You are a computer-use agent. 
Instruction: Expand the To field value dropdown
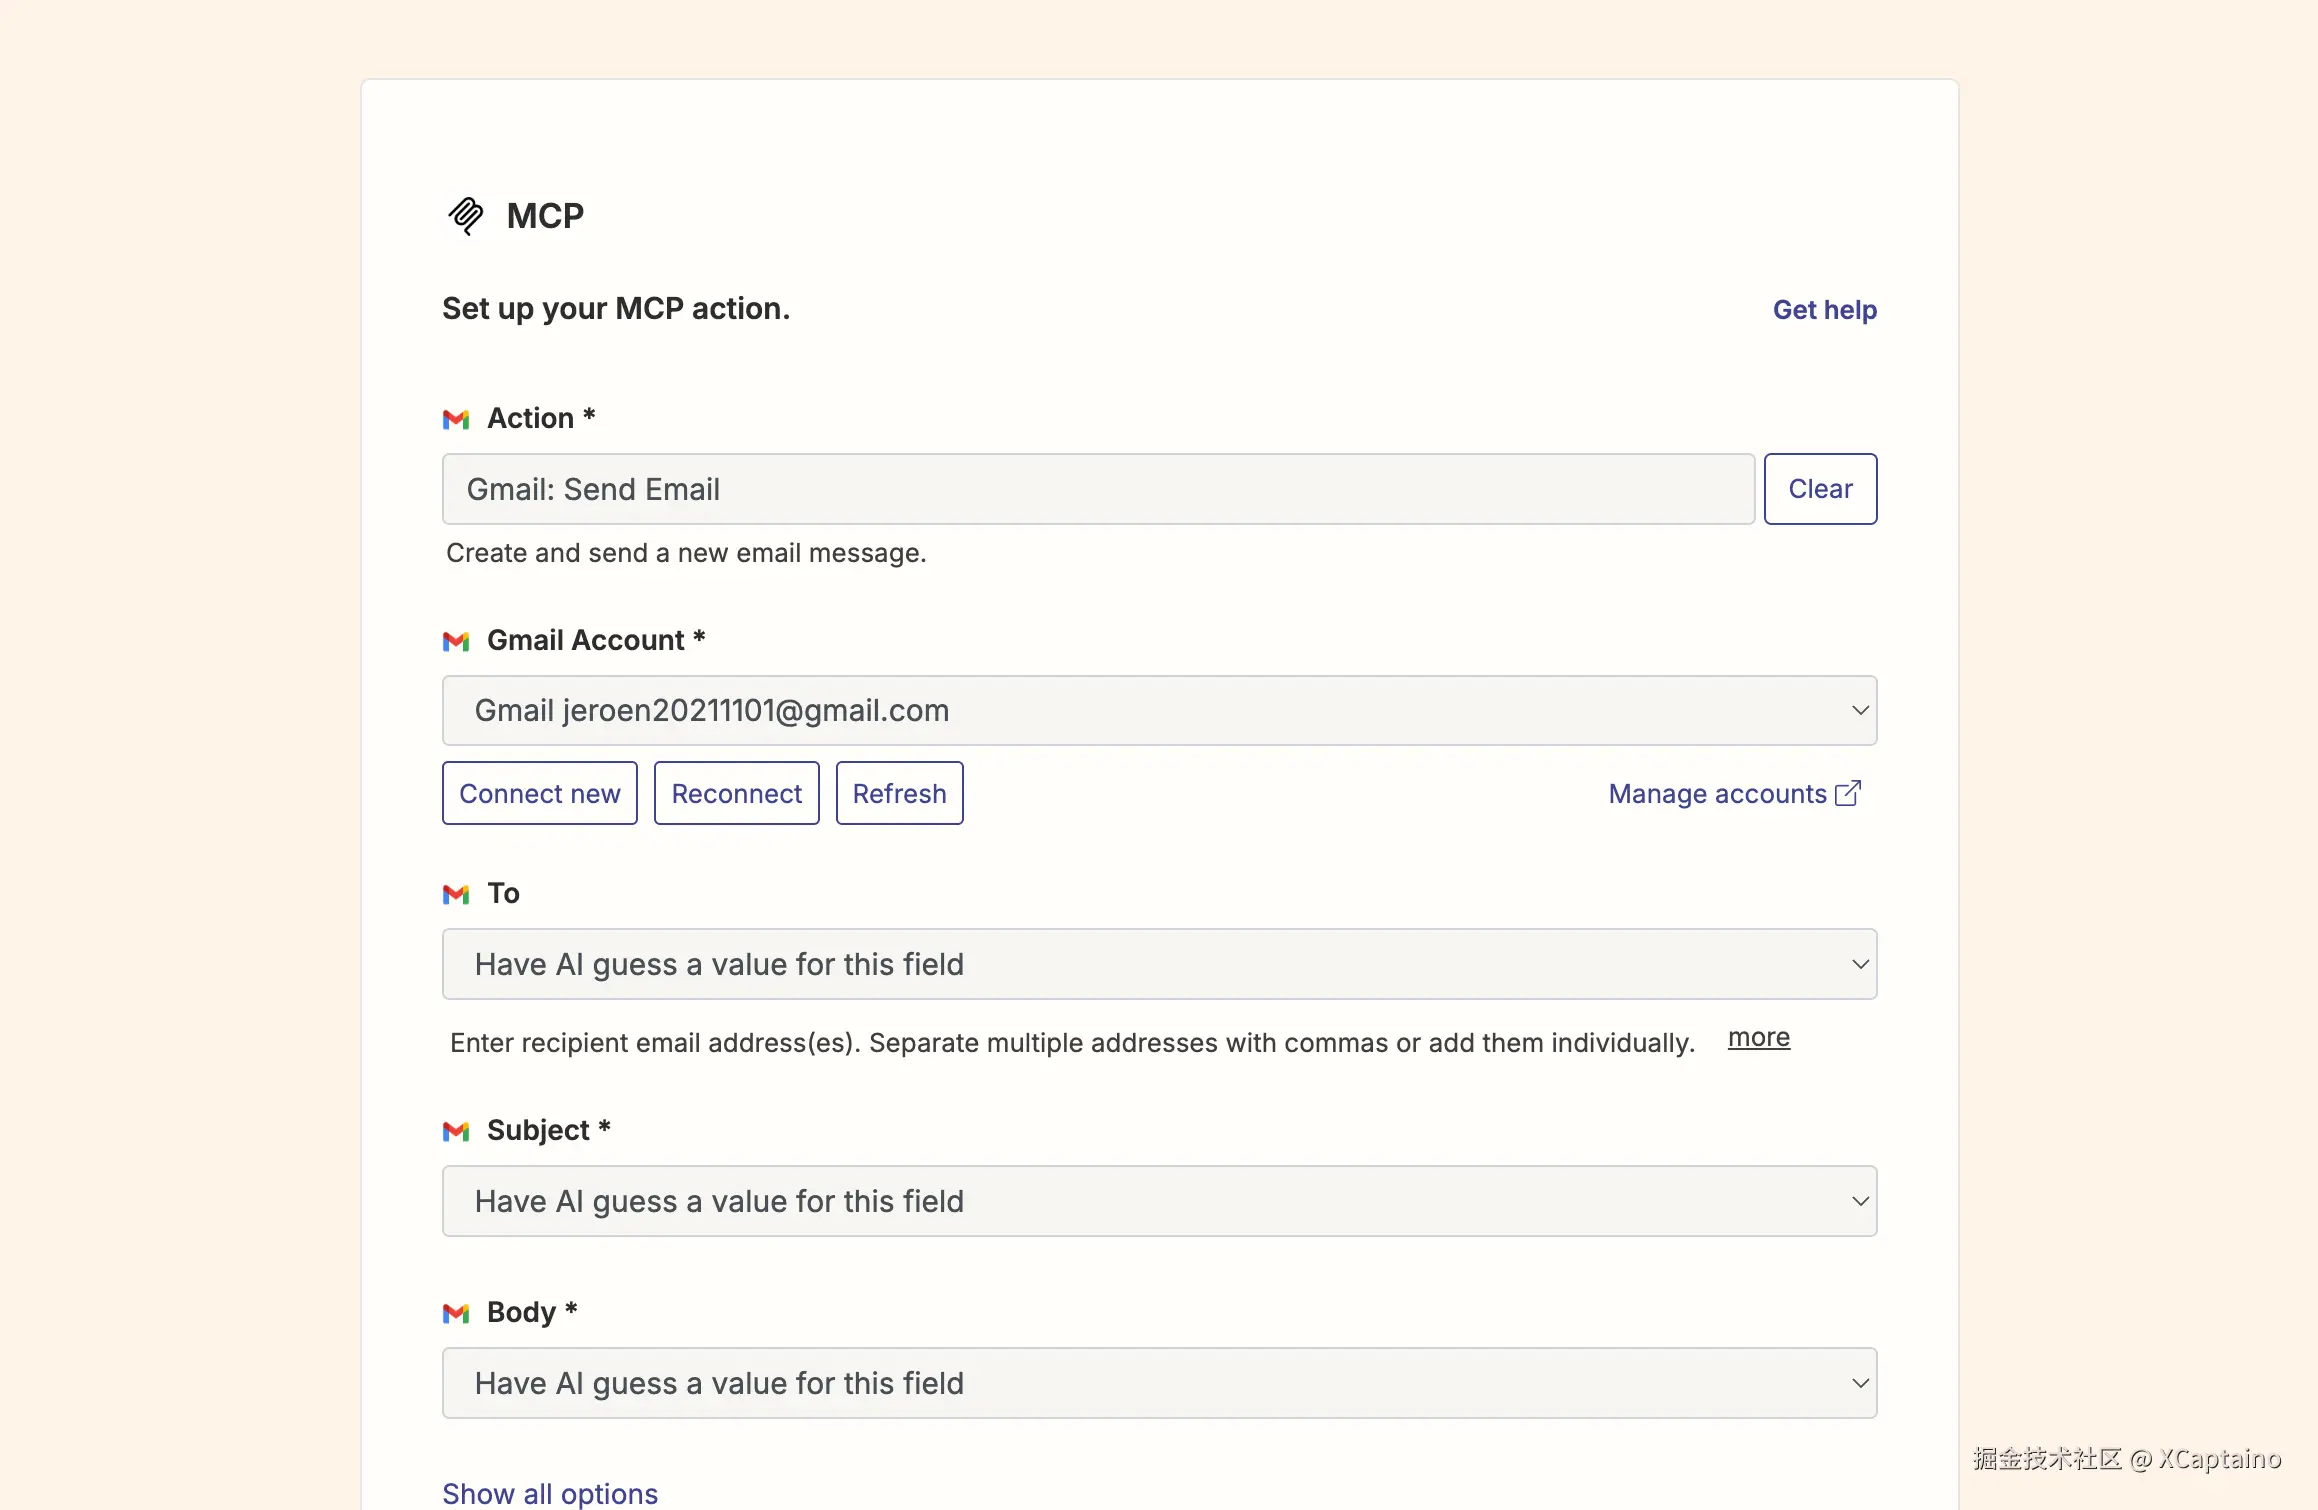point(1159,964)
